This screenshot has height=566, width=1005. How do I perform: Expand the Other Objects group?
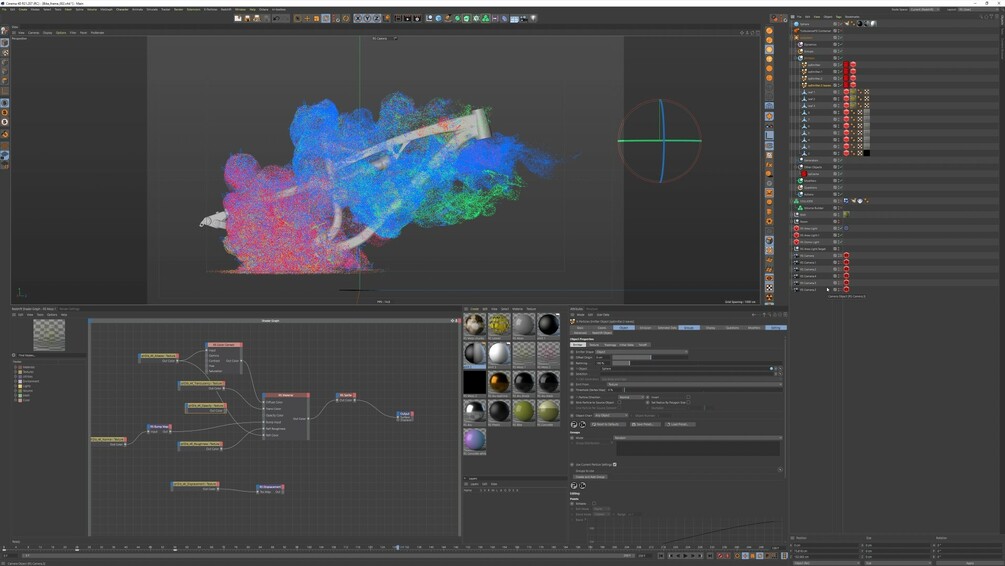(797, 167)
